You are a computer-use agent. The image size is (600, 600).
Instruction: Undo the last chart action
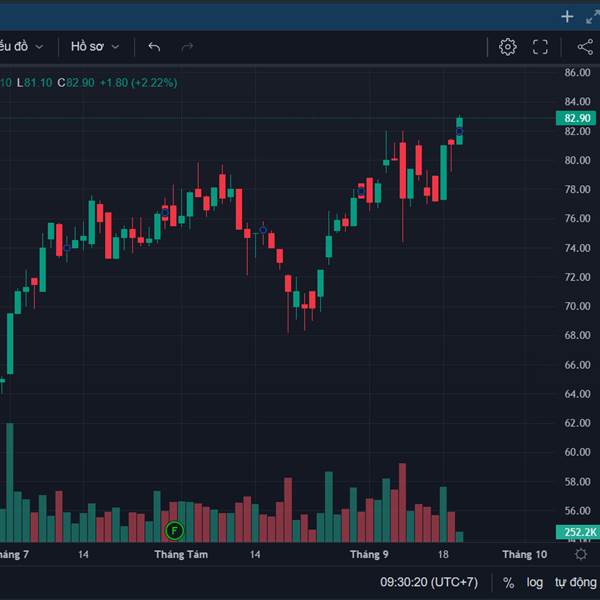point(154,47)
